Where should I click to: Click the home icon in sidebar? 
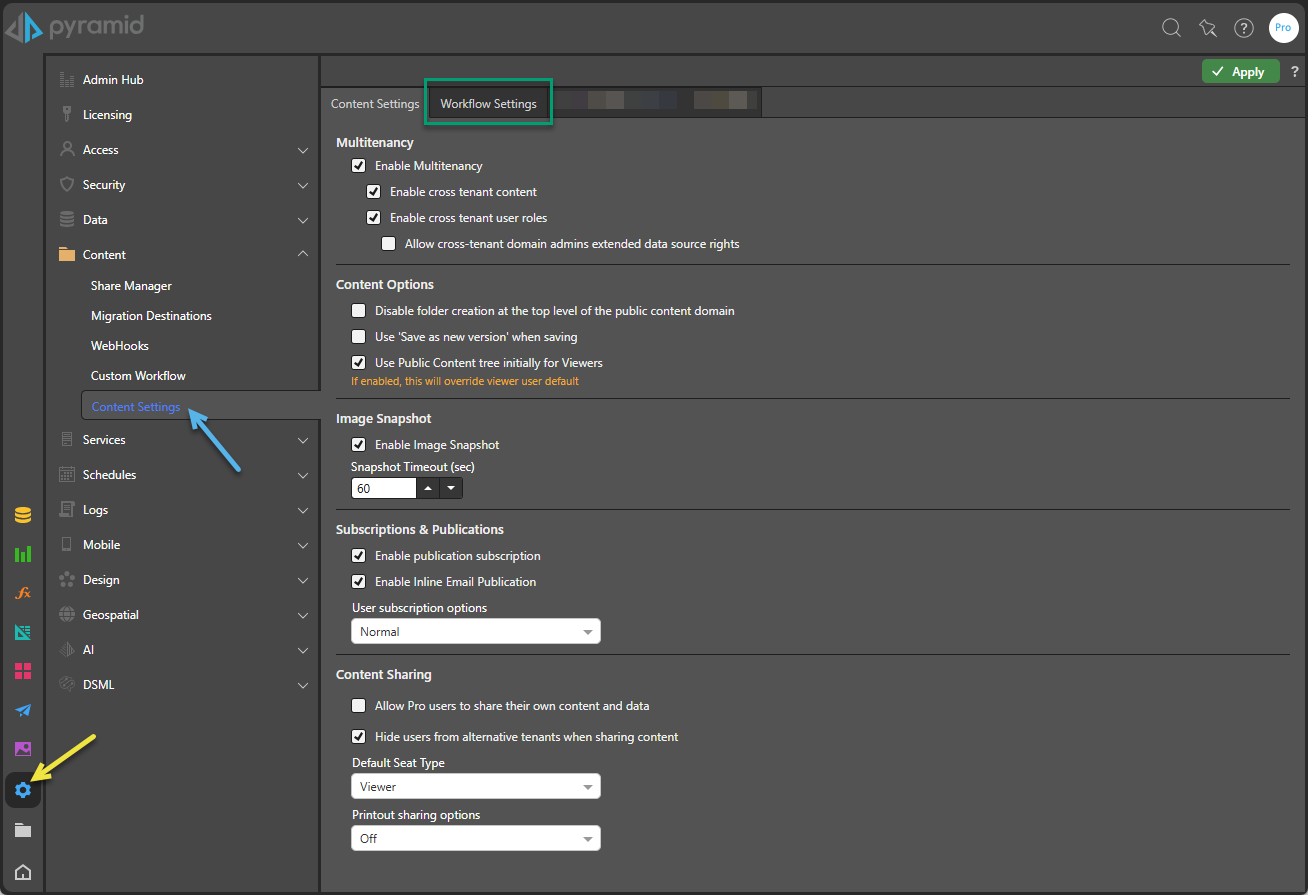[x=23, y=872]
